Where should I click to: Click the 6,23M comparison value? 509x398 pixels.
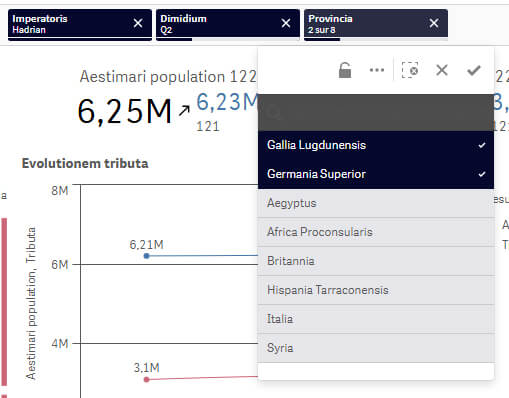pyautogui.click(x=227, y=102)
